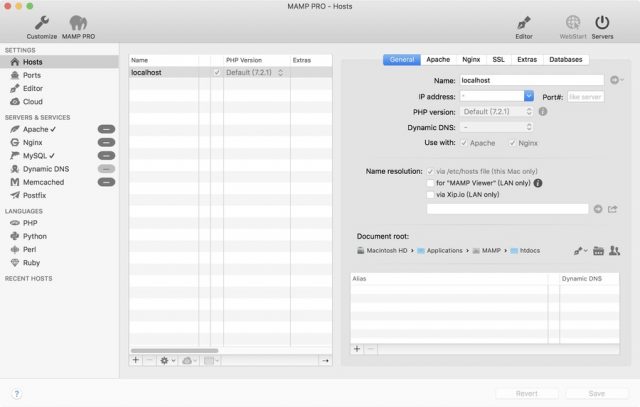Enable via Xip.io LAN only
The height and width of the screenshot is (407, 640).
coord(430,195)
